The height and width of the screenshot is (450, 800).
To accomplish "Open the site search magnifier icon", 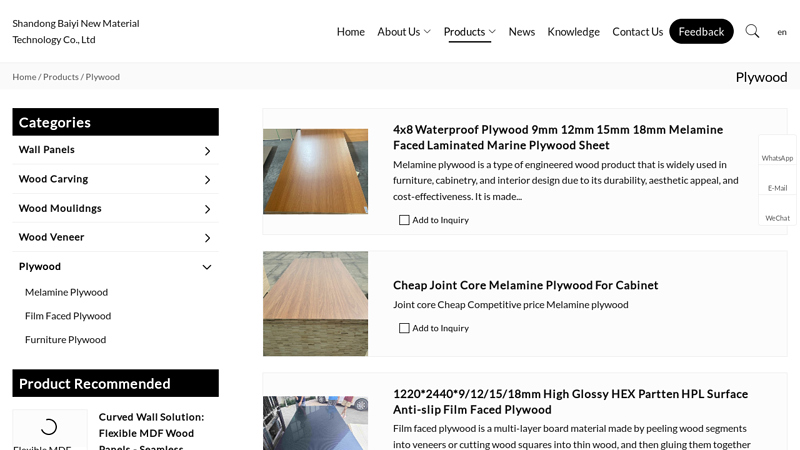I will coord(752,31).
